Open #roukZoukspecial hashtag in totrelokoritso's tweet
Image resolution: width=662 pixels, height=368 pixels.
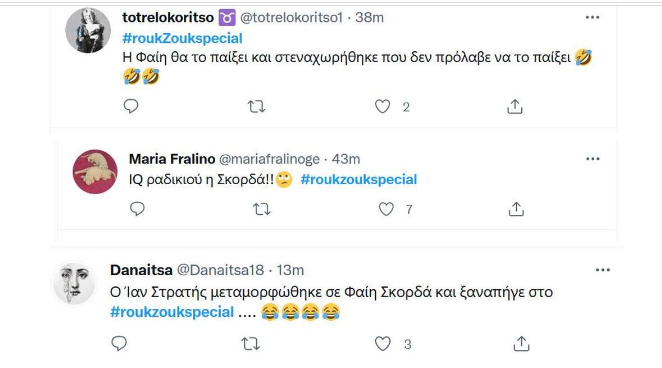(182, 38)
